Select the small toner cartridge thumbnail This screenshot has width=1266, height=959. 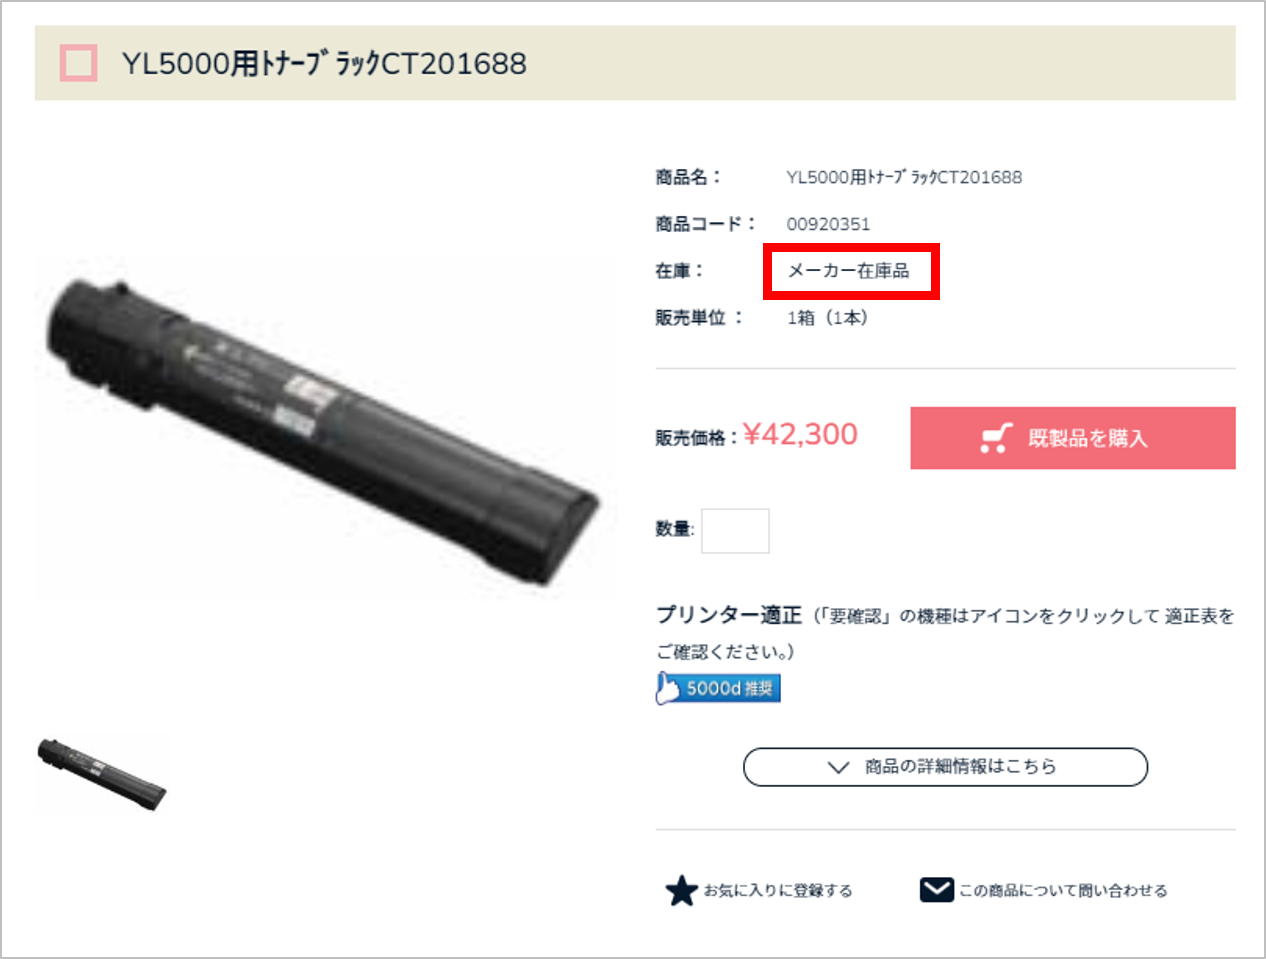click(x=103, y=775)
